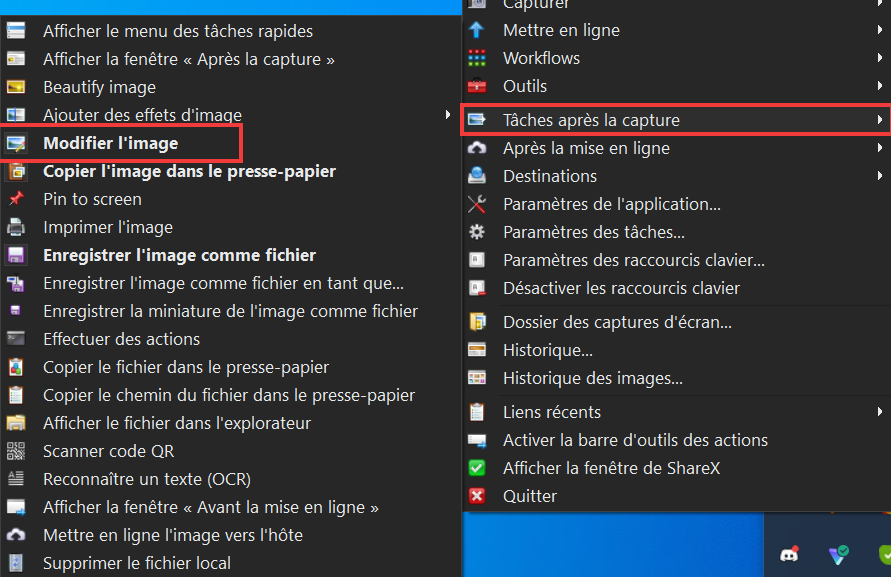Expand Ajouter des effets d'image submenu arrow
The height and width of the screenshot is (577, 891).
(x=448, y=115)
